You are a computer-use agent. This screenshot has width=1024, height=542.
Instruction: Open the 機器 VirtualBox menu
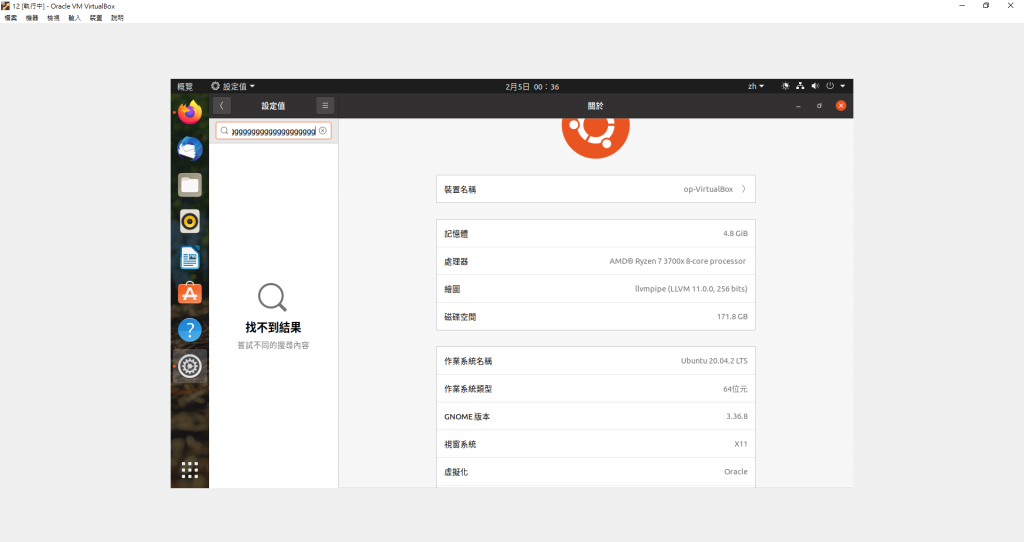coord(32,18)
